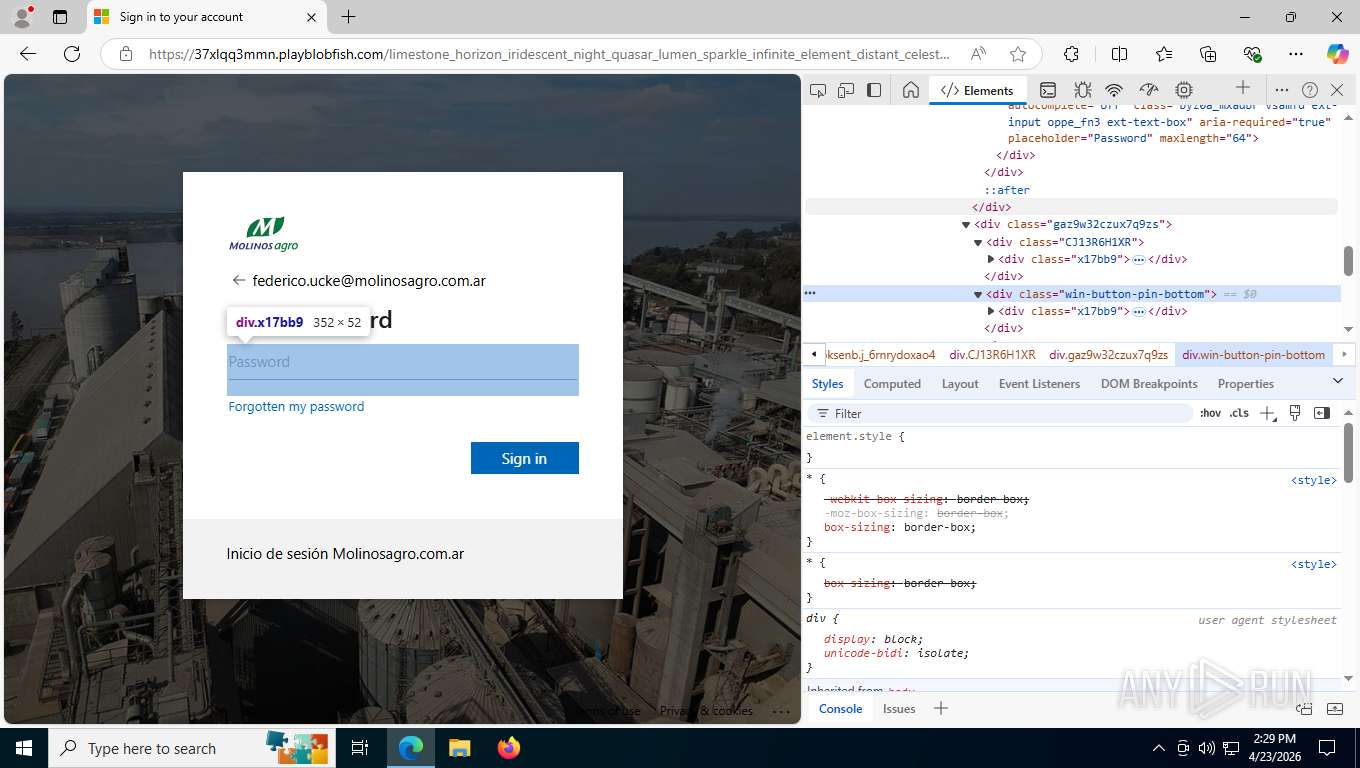Switch to the DOM Breakpoints tab
The height and width of the screenshot is (768, 1360).
1149,384
